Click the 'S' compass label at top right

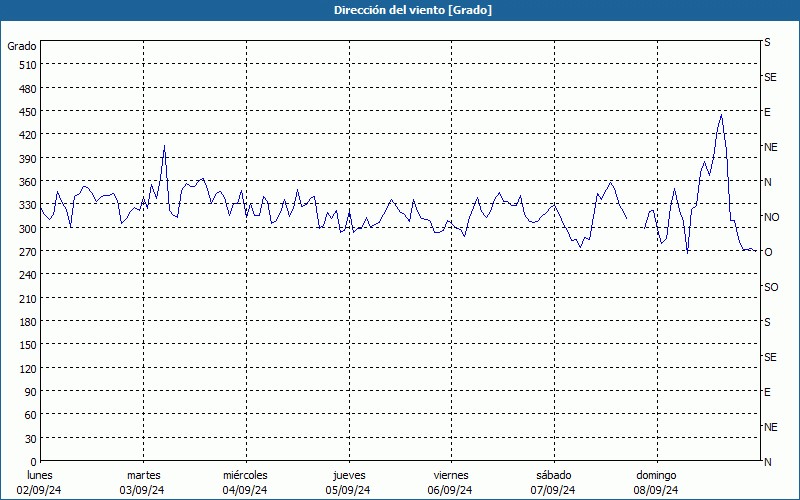[767, 42]
